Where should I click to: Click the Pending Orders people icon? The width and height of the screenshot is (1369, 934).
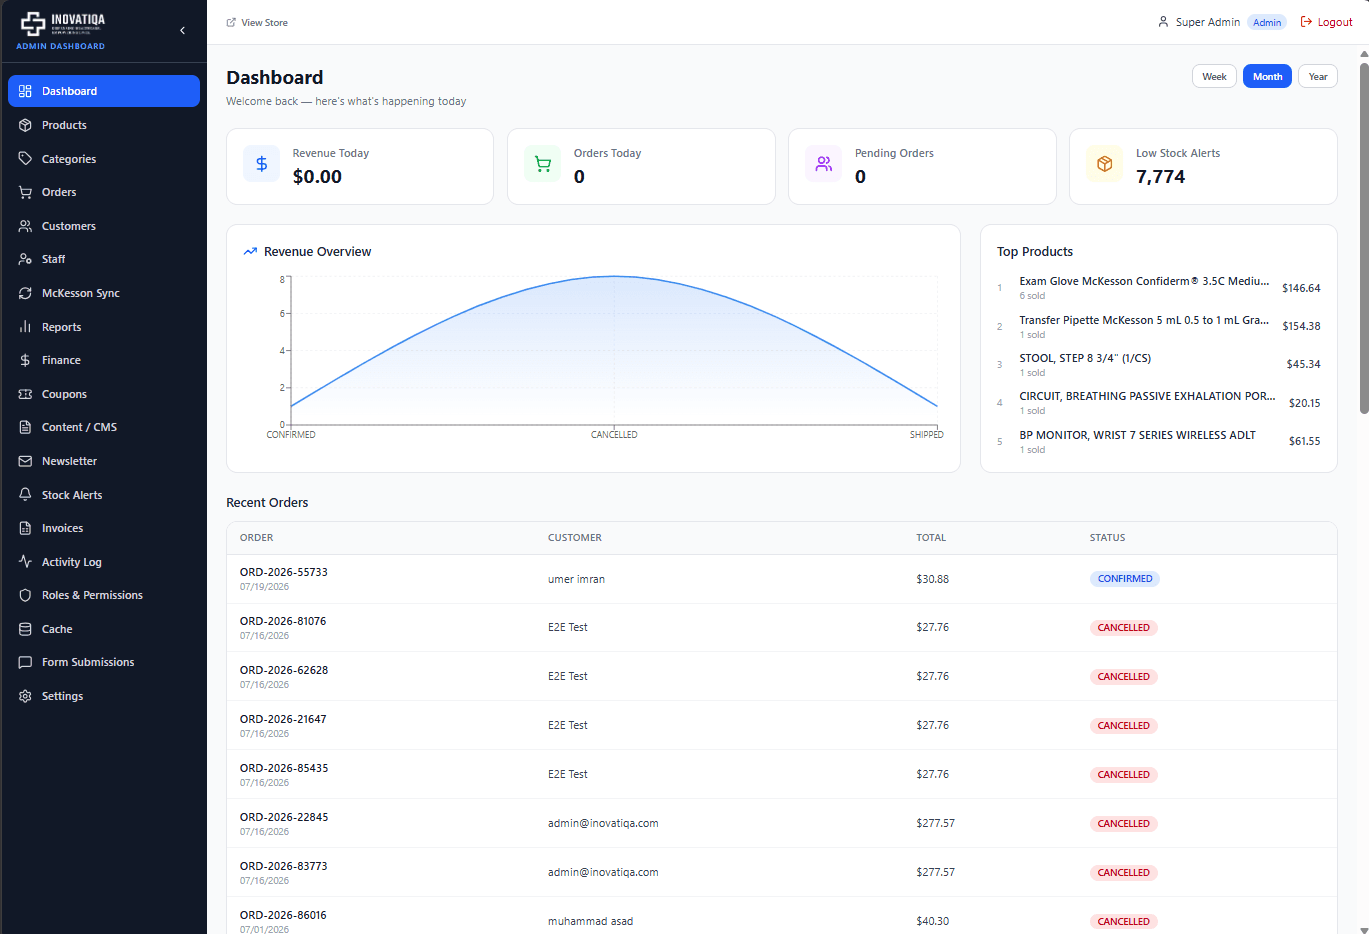click(824, 164)
